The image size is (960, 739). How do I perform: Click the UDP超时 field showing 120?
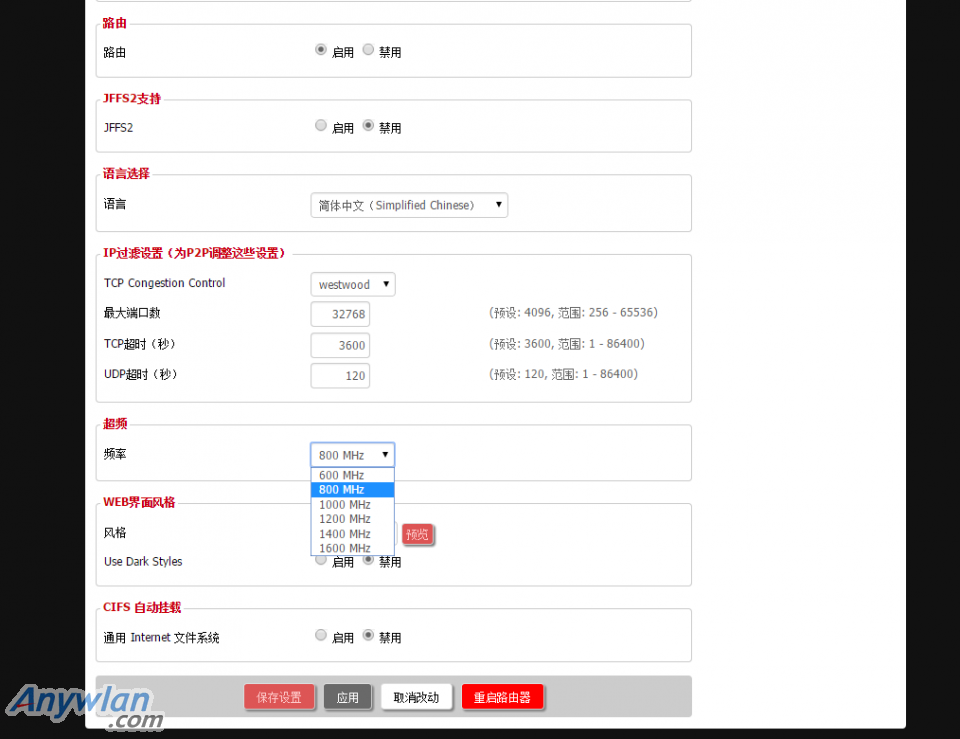[x=340, y=376]
